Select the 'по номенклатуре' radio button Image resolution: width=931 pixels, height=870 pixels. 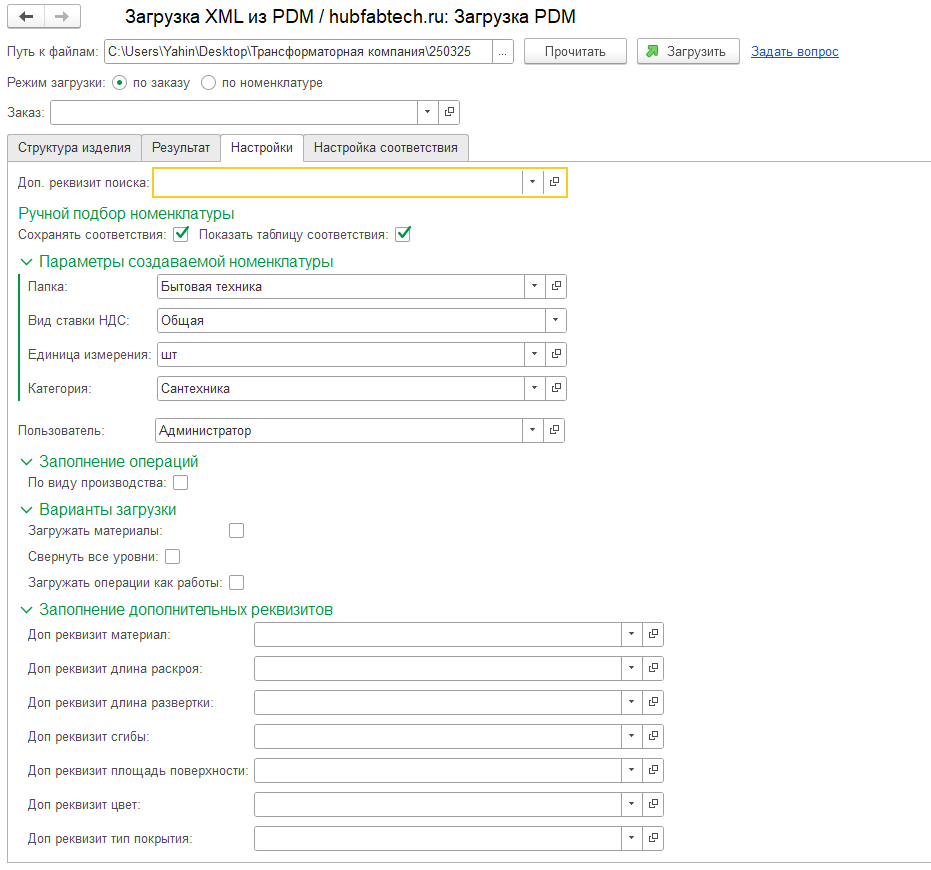coord(209,83)
